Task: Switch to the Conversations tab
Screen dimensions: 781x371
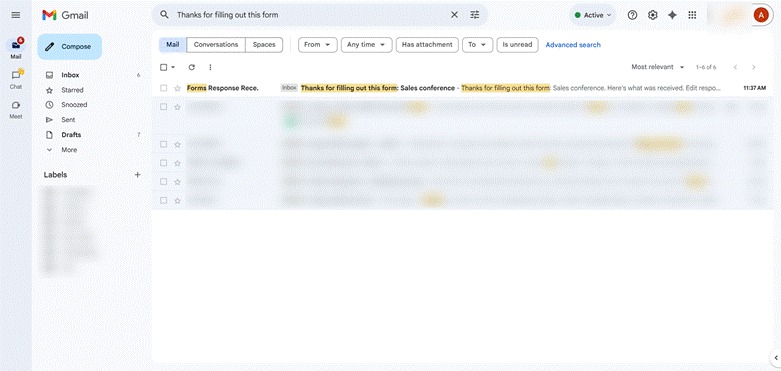Action: 216,45
